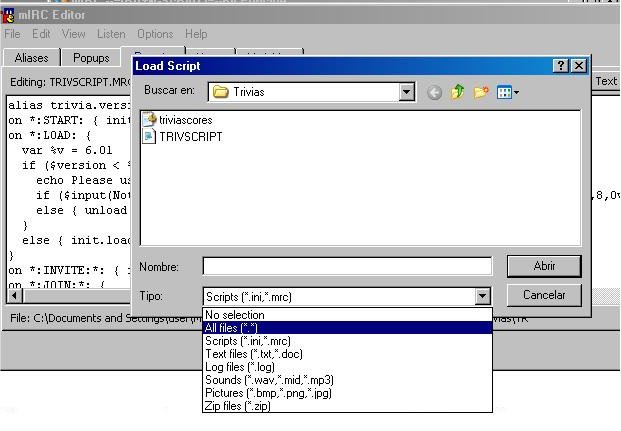Click the Back arrow icon in Load Script
621x431 pixels.
tap(434, 93)
